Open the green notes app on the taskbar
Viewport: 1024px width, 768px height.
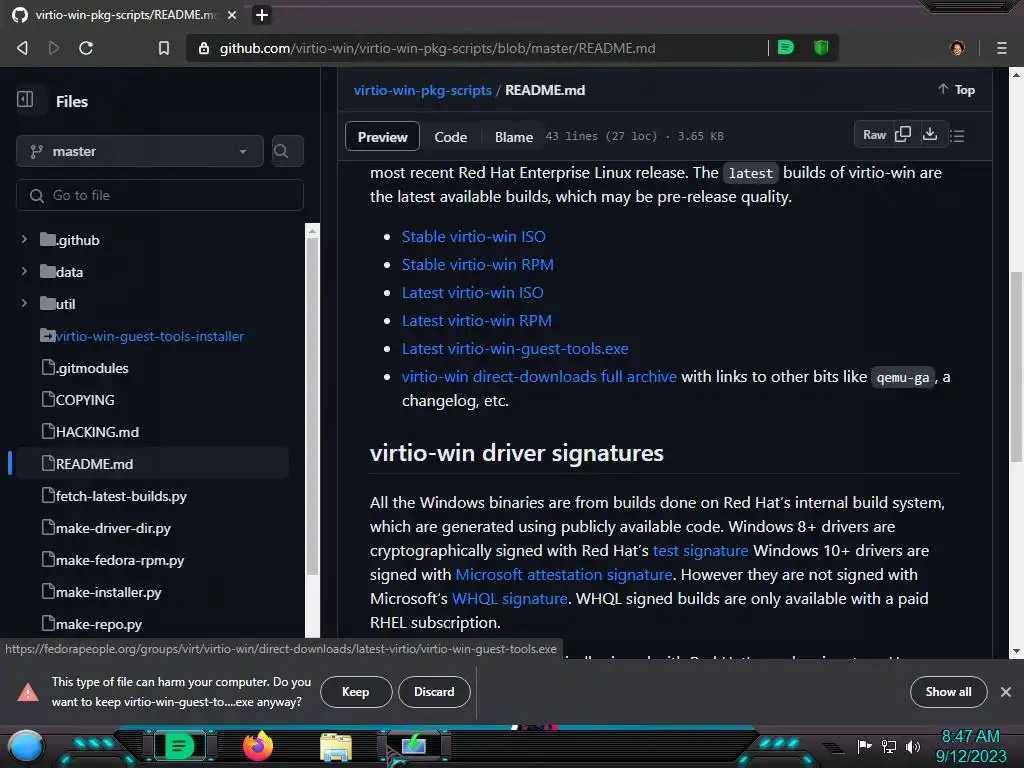click(179, 746)
